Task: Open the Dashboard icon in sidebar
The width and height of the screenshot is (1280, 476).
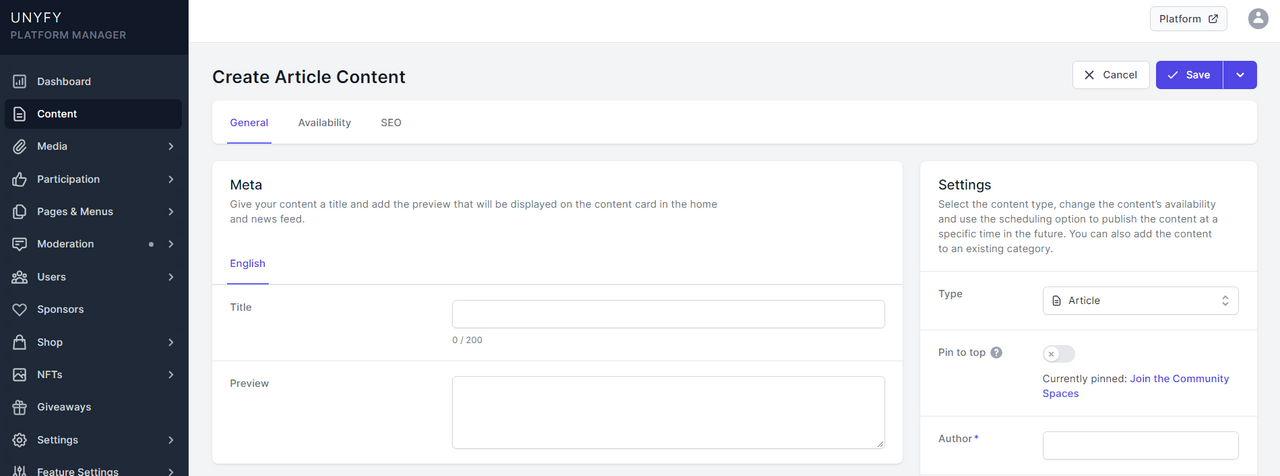Action: point(19,81)
